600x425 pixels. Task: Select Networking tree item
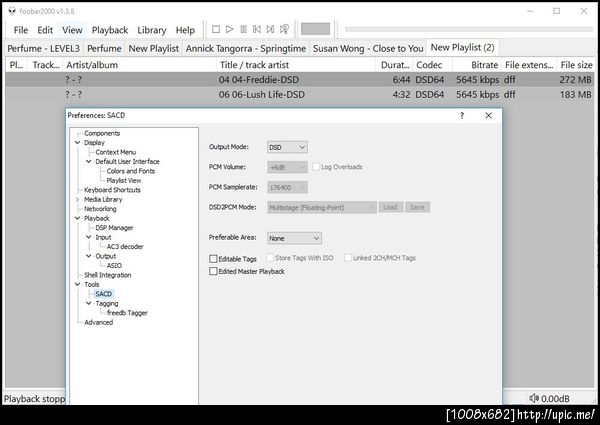[100, 209]
